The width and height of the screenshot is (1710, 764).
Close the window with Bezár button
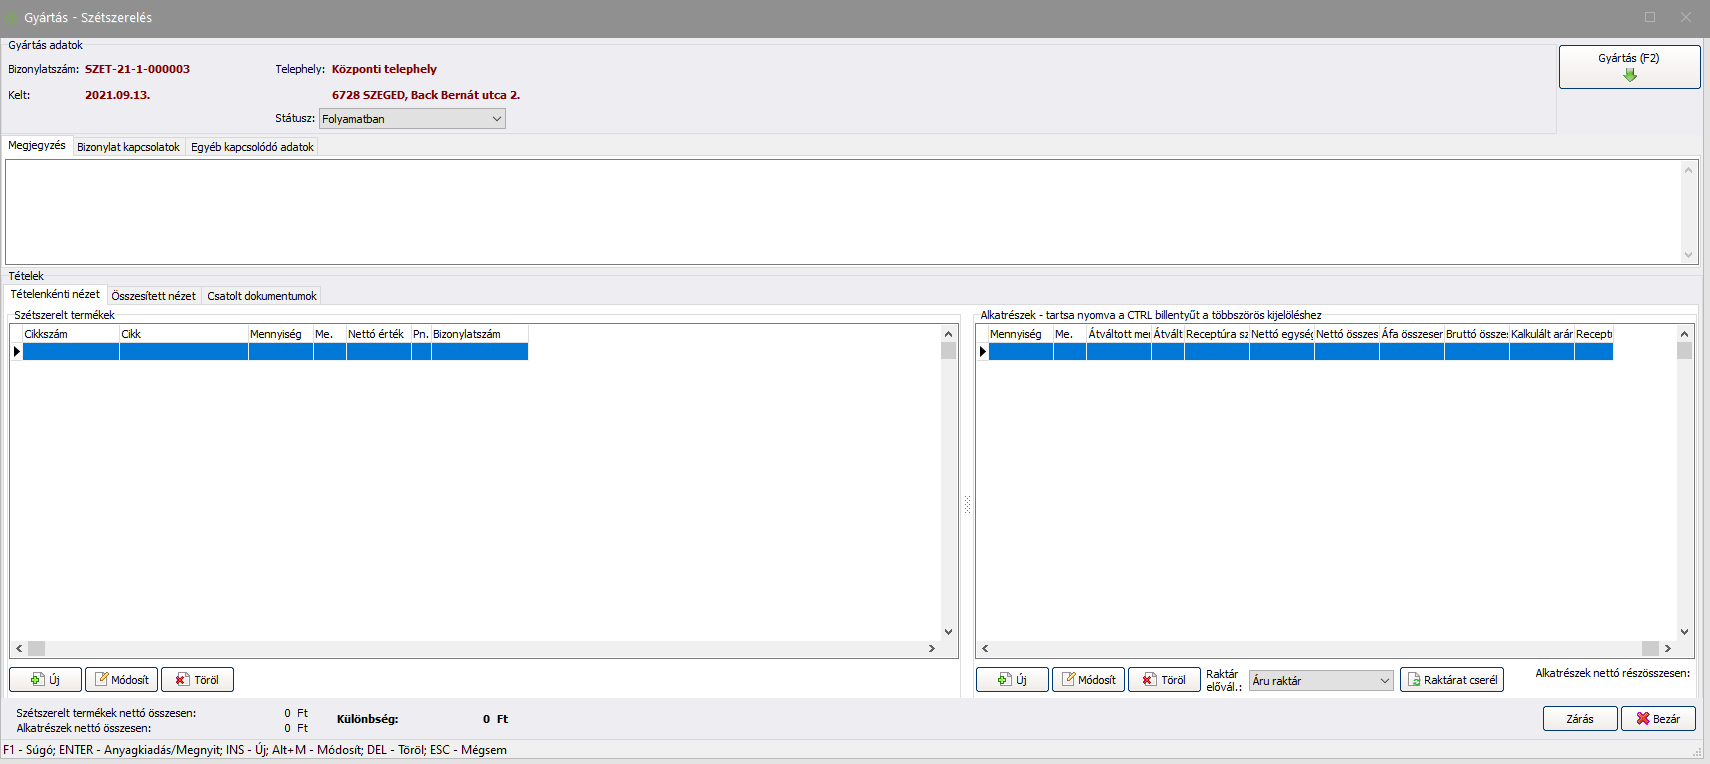pos(1658,719)
